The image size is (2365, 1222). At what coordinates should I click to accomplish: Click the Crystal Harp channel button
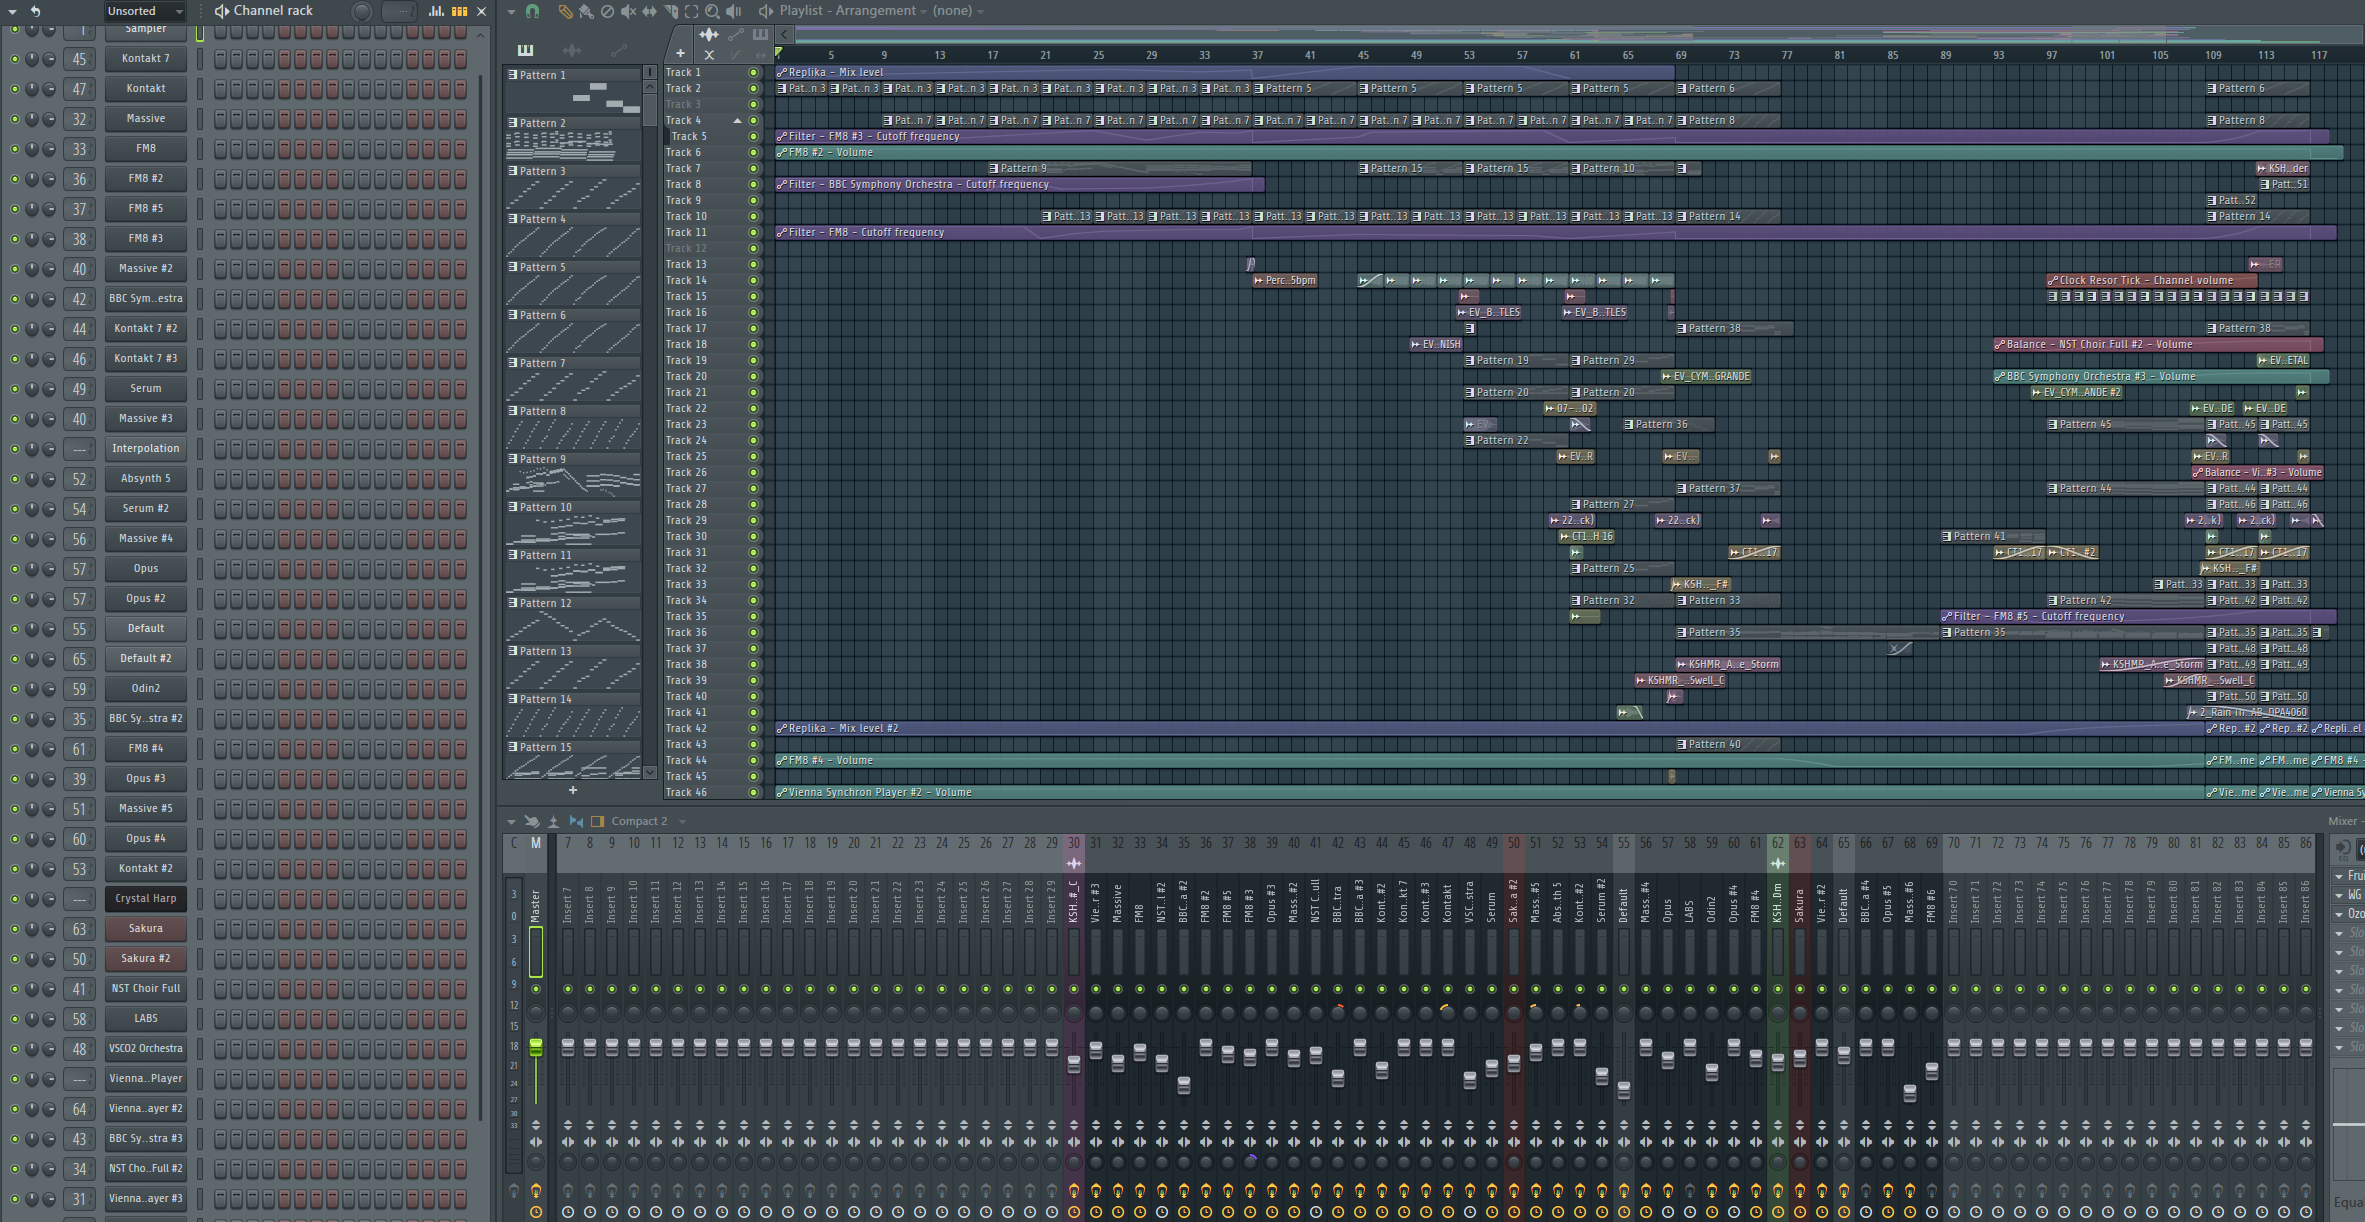pos(146,898)
